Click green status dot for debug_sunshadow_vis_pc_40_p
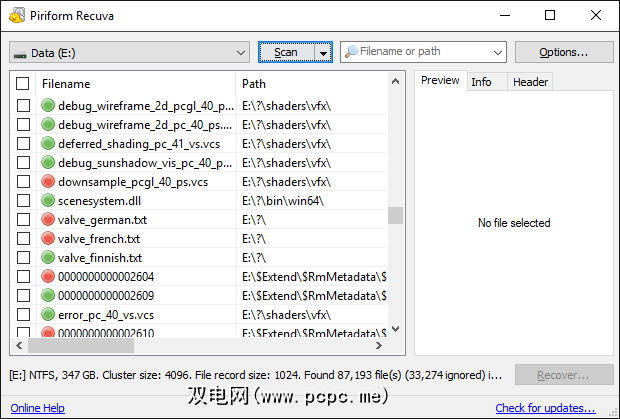The width and height of the screenshot is (620, 419). point(48,162)
